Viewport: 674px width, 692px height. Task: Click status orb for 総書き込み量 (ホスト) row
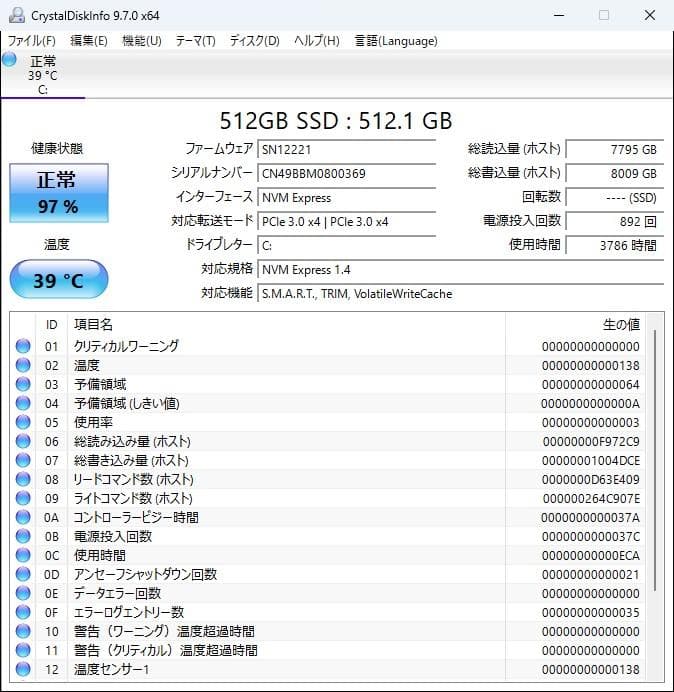tap(23, 460)
